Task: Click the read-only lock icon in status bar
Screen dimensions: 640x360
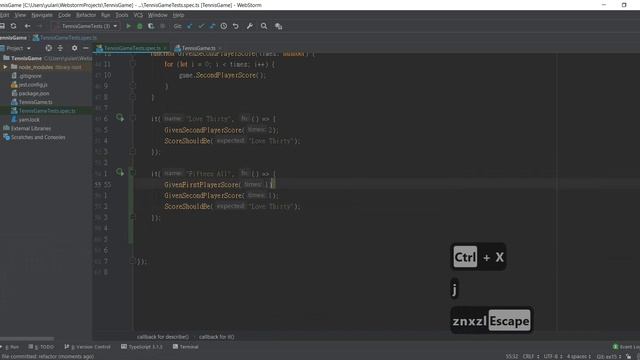Action: coord(629,356)
